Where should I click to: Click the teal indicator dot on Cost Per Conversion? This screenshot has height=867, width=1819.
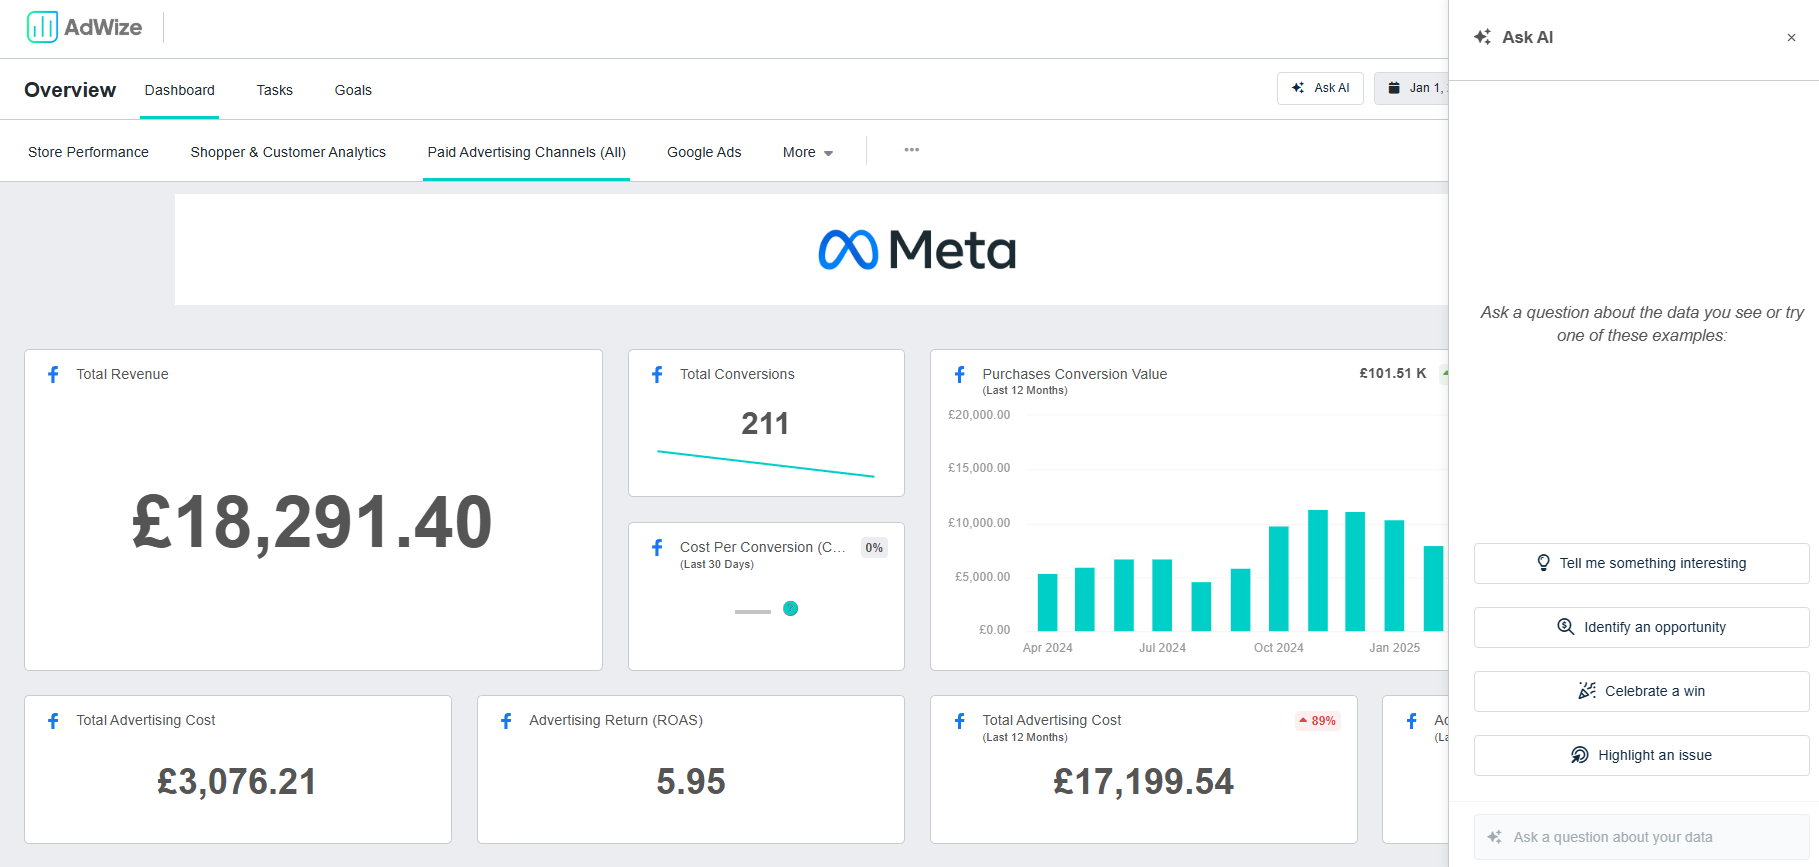pyautogui.click(x=790, y=608)
